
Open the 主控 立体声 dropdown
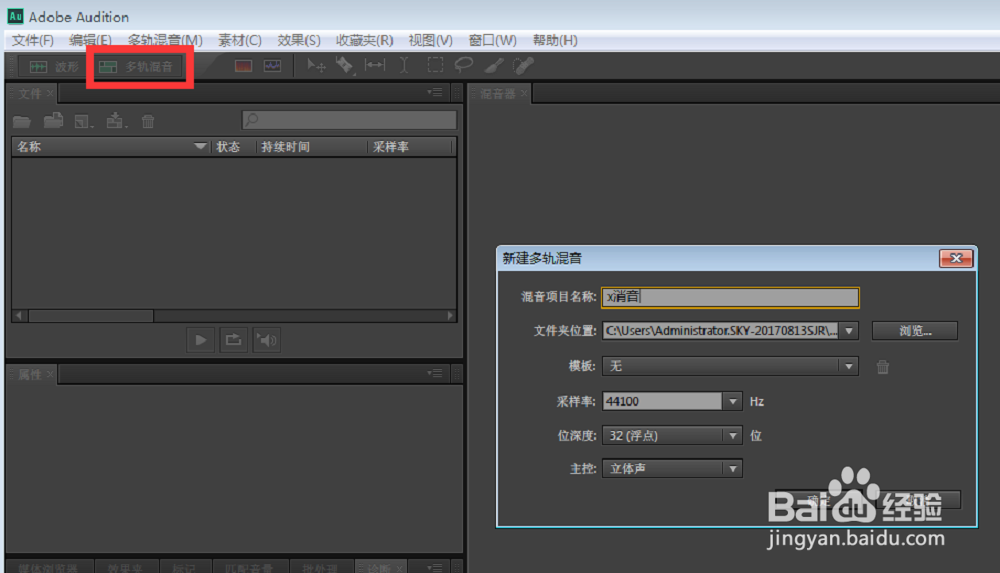pos(672,468)
